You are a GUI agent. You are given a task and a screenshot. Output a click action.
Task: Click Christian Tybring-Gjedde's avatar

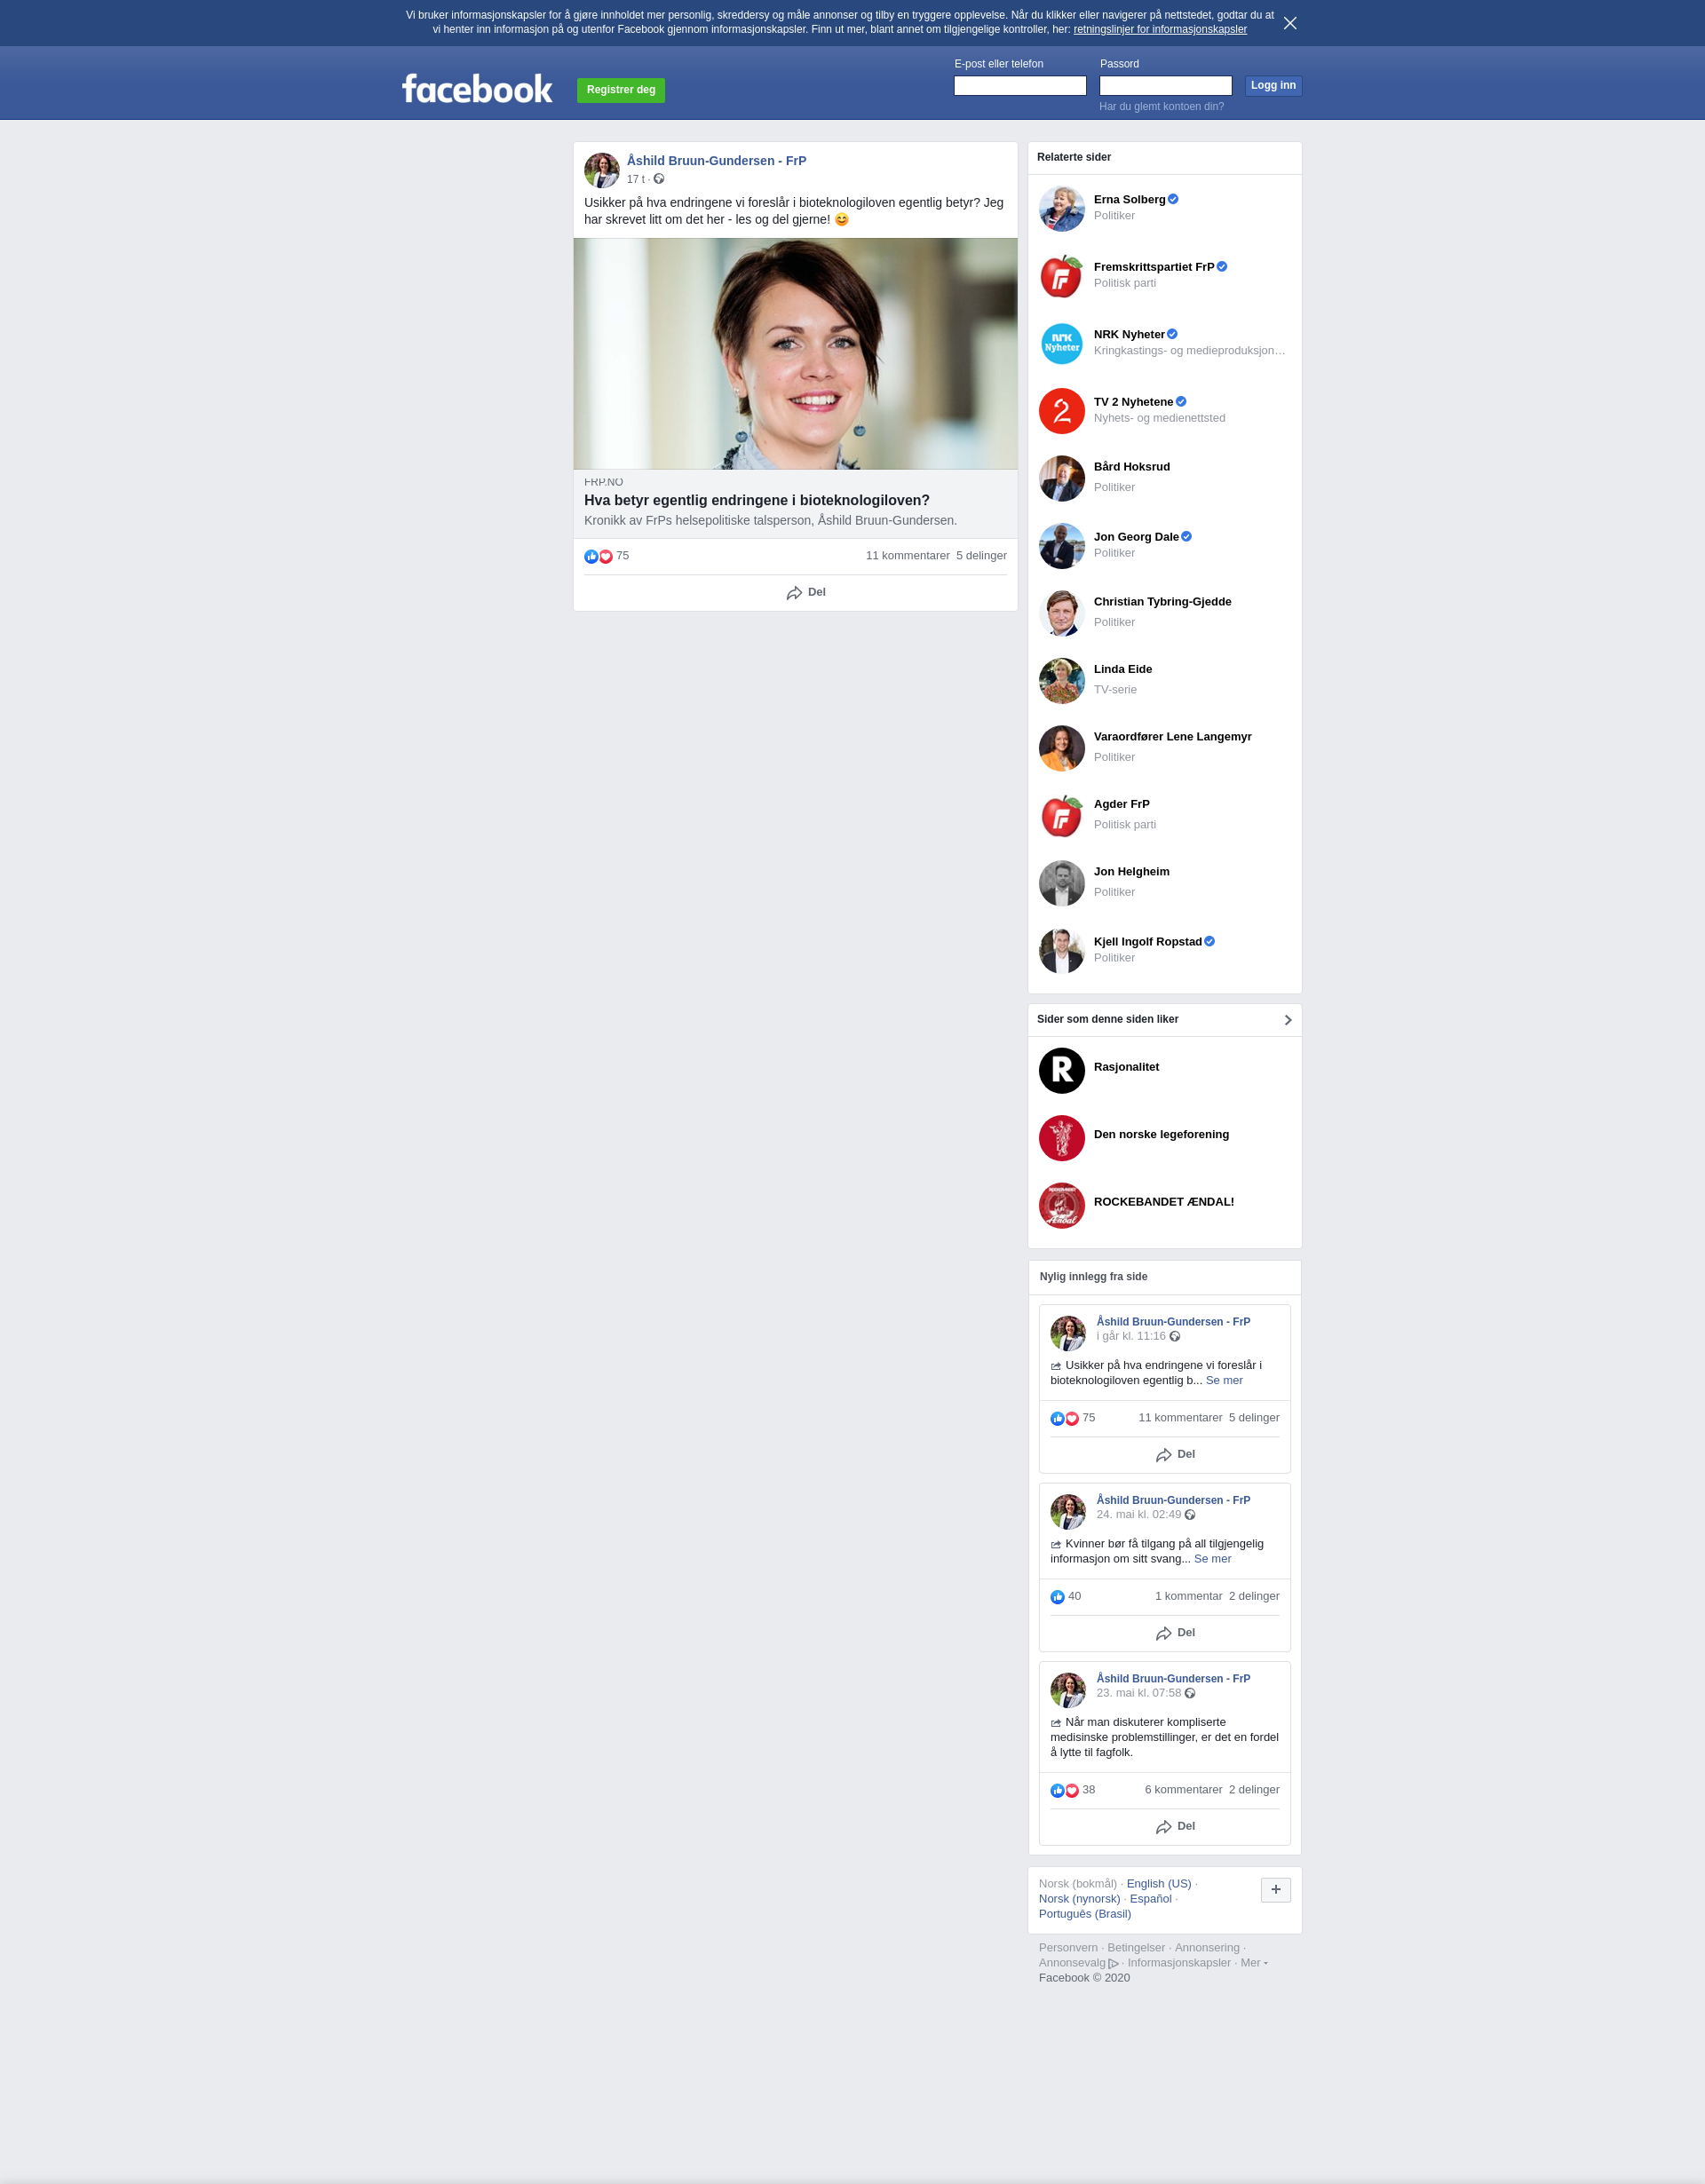[1061, 613]
